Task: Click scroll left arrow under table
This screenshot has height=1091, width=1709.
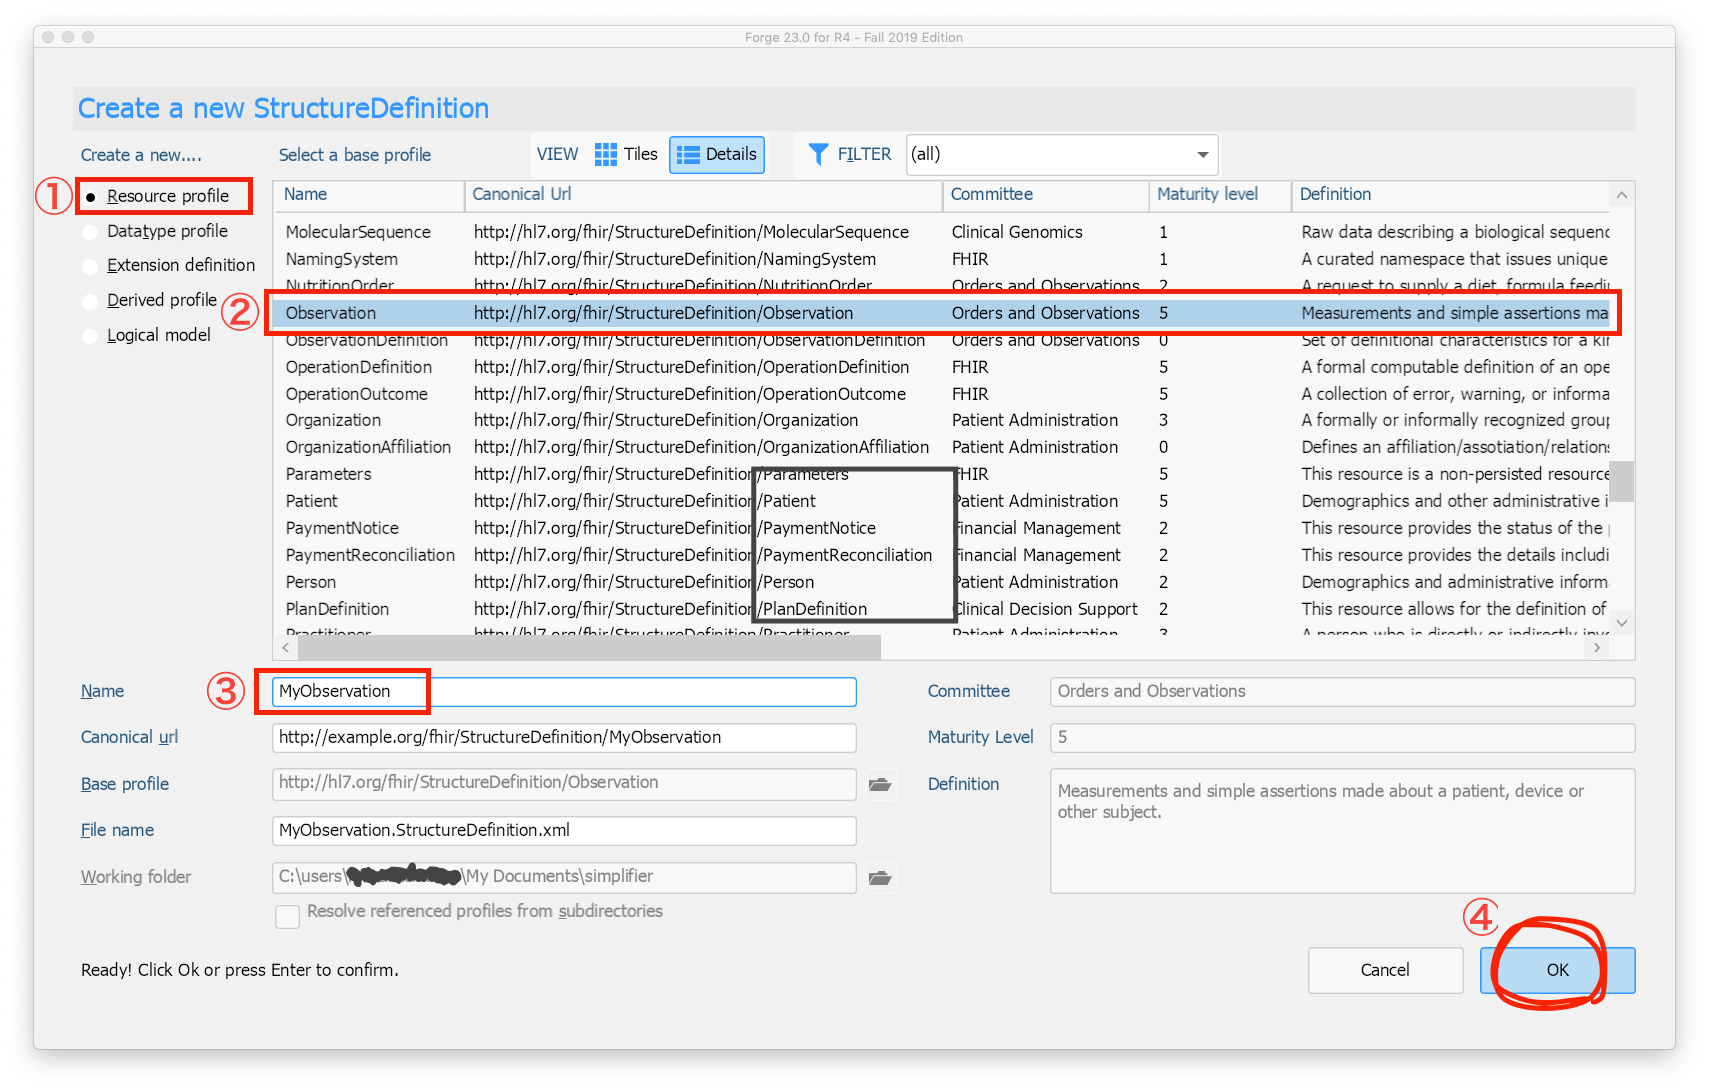Action: [x=286, y=648]
